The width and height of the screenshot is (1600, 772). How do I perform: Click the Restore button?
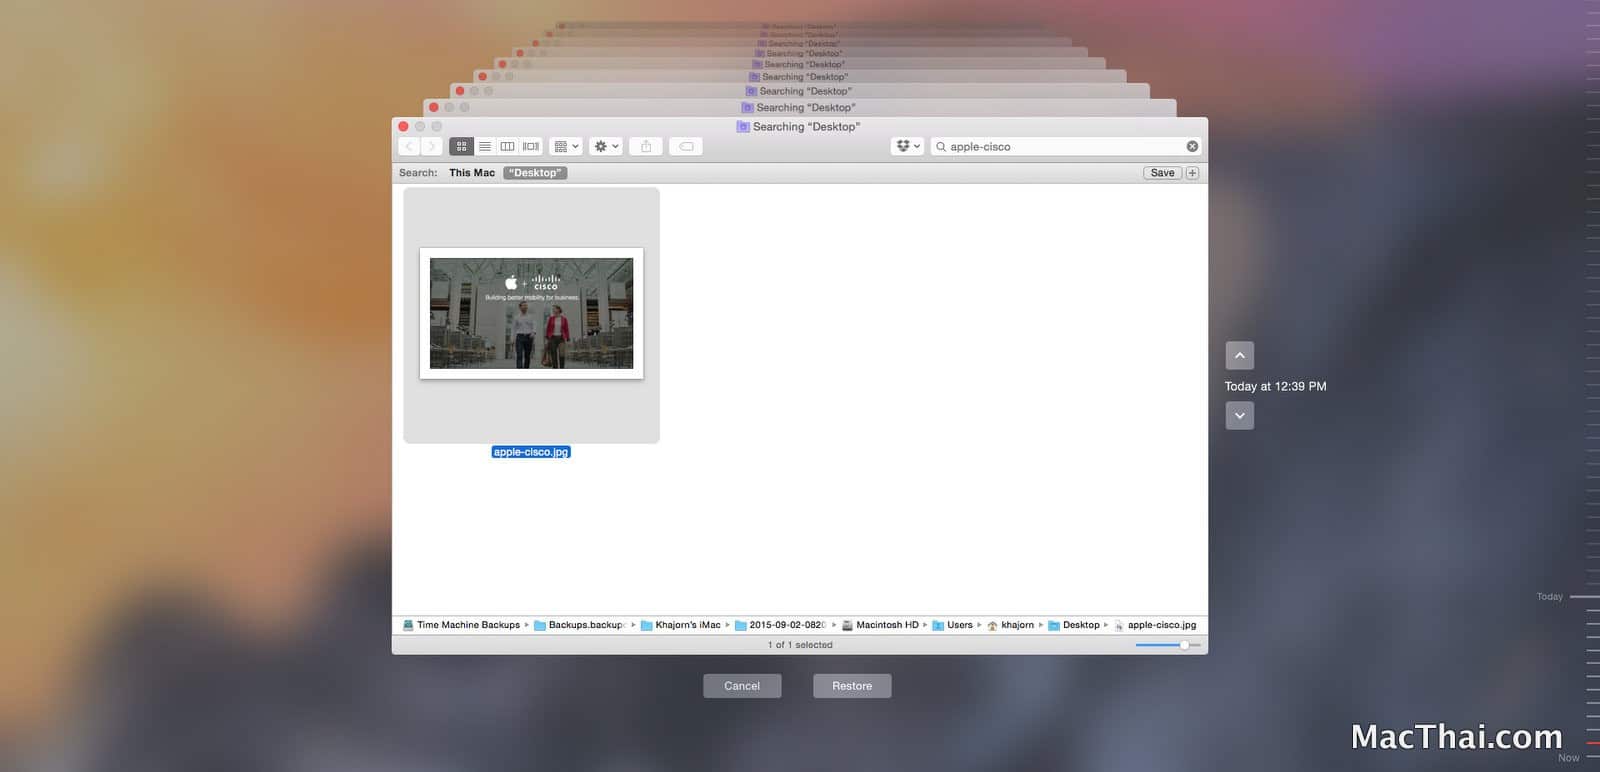click(x=852, y=686)
